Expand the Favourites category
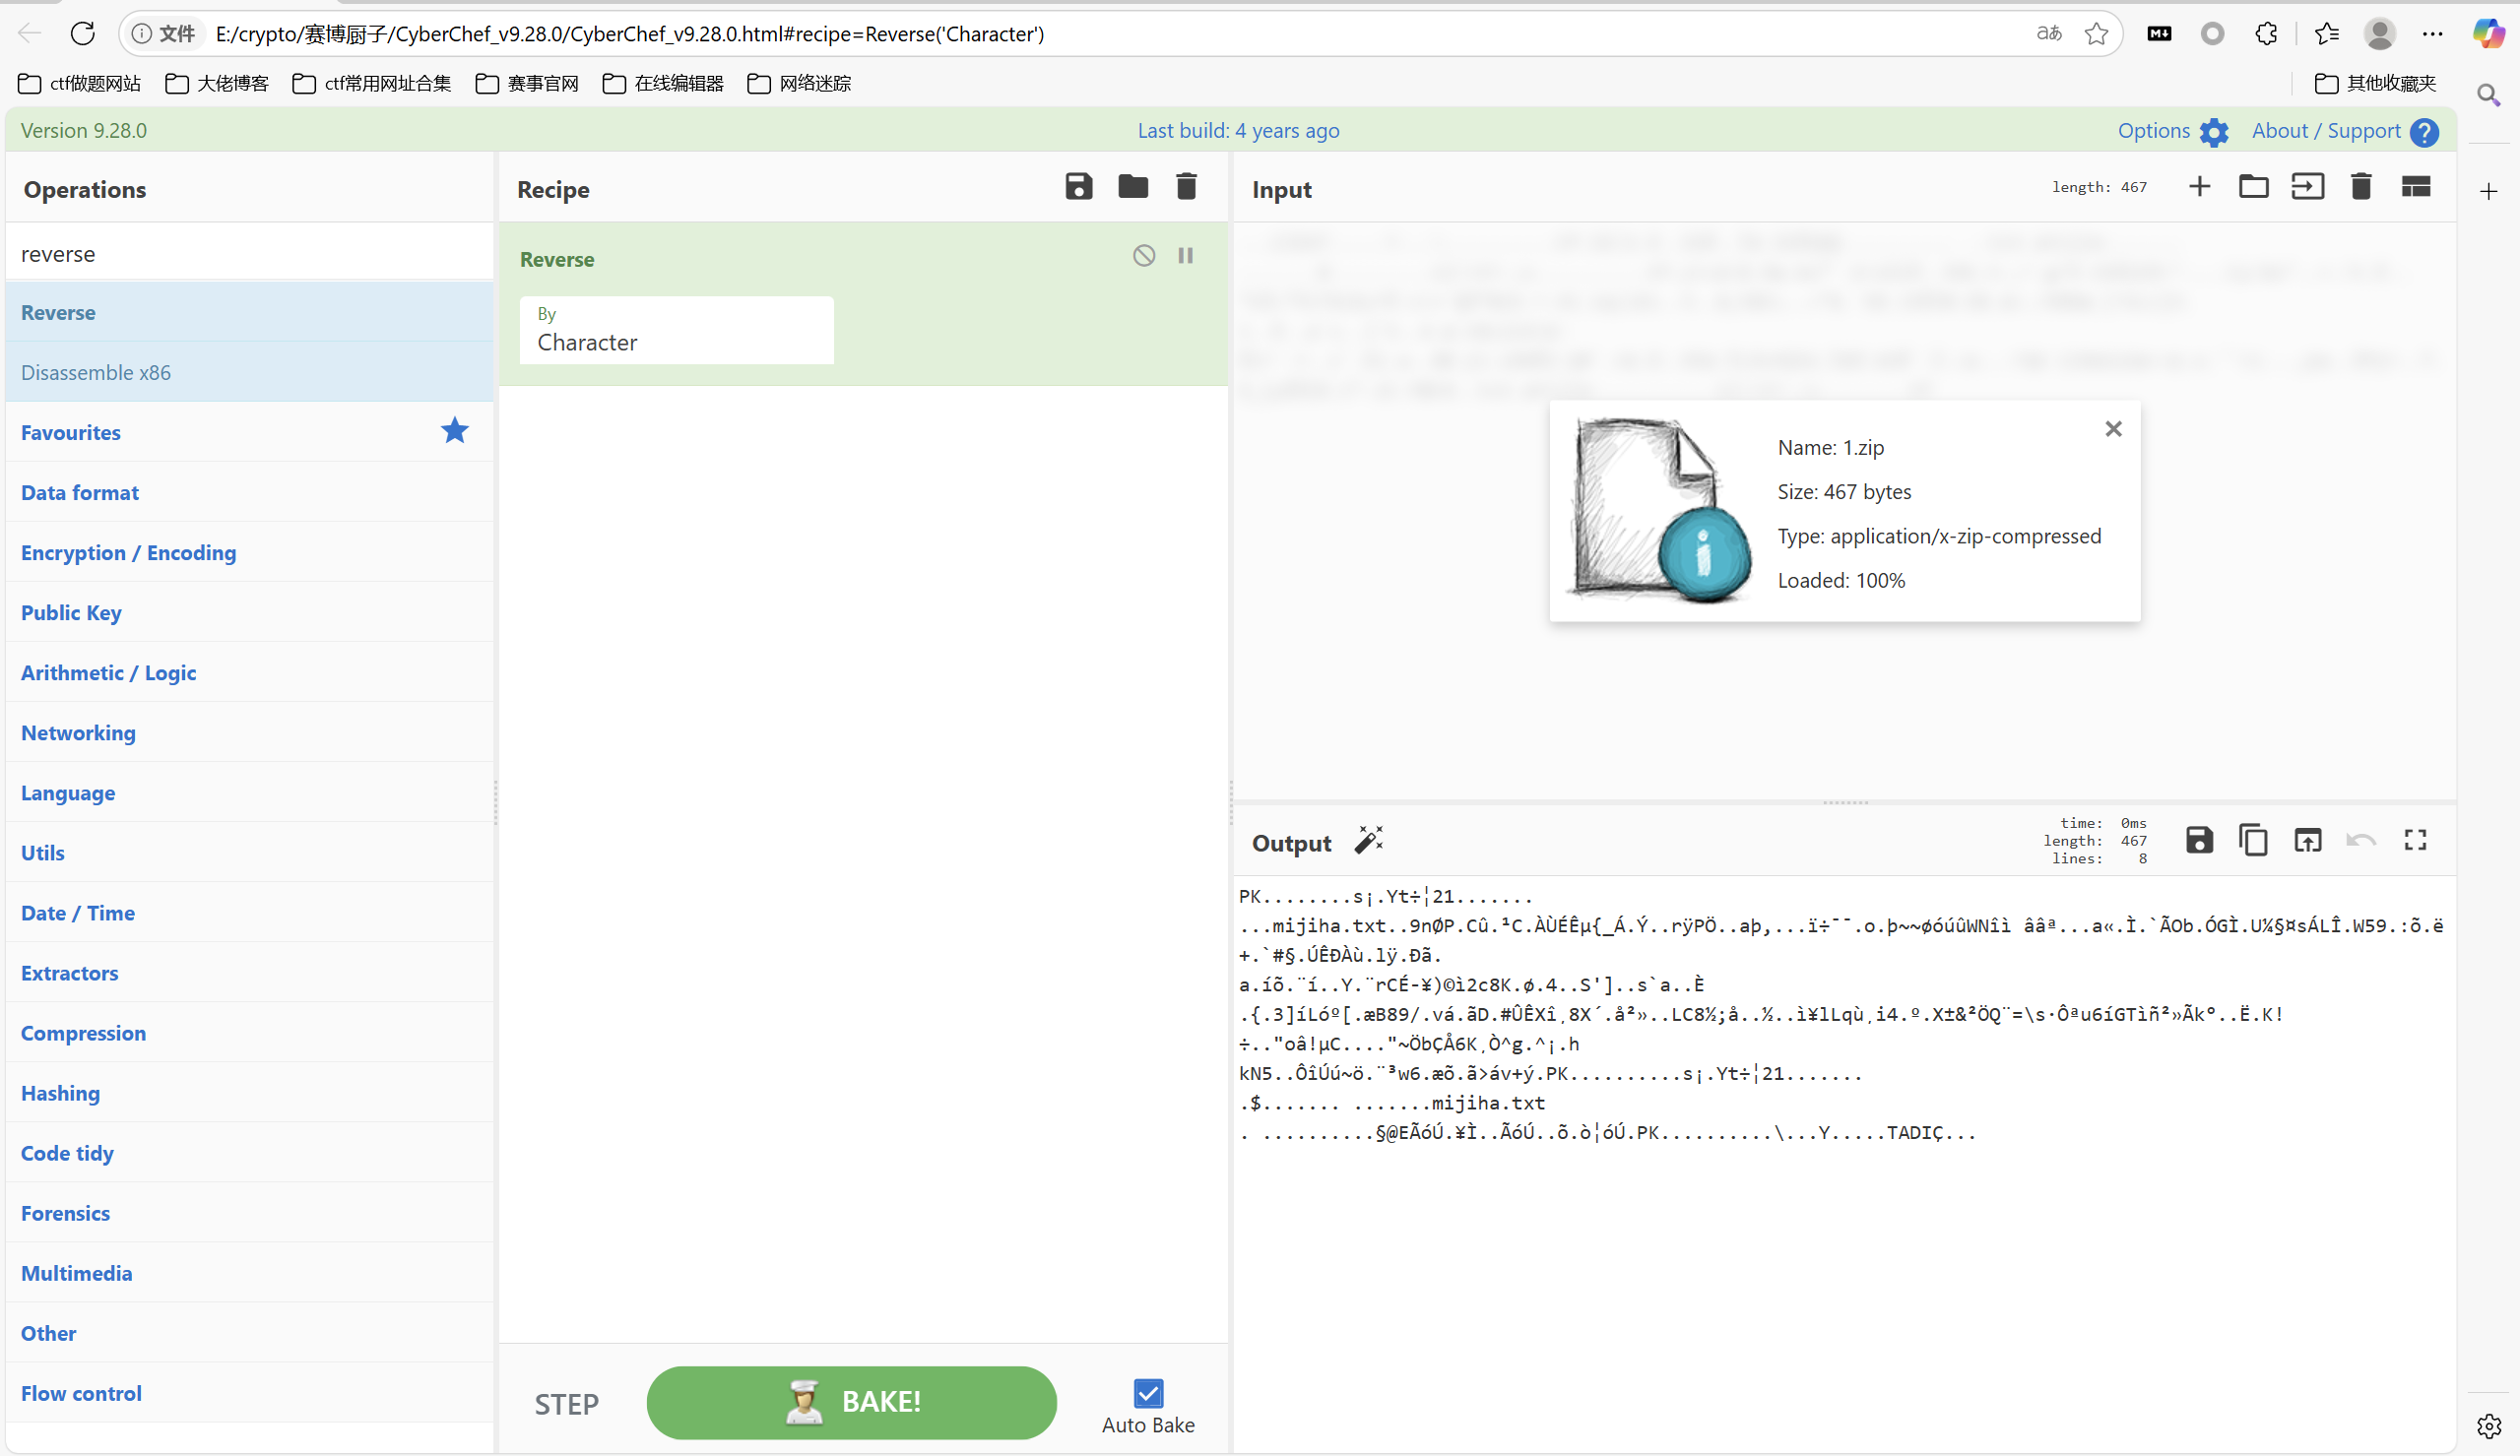The image size is (2520, 1456). click(x=249, y=432)
